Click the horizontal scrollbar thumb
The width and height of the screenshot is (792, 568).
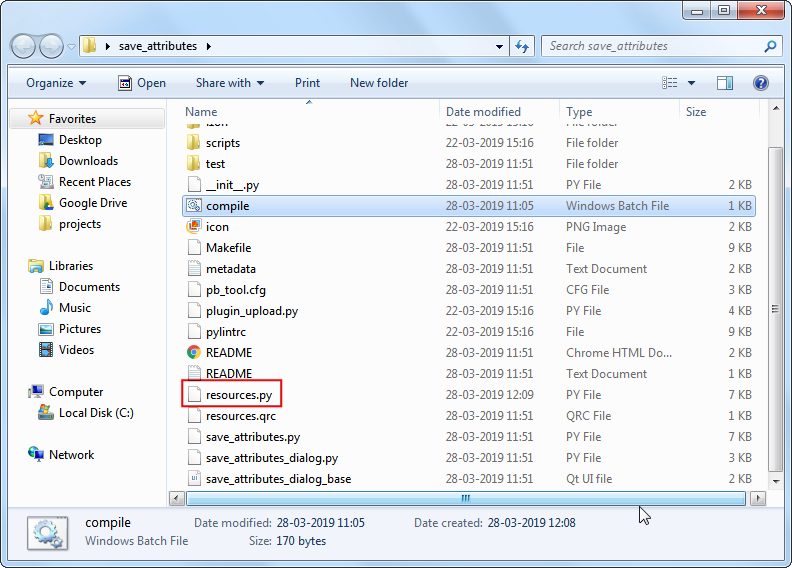click(x=465, y=498)
